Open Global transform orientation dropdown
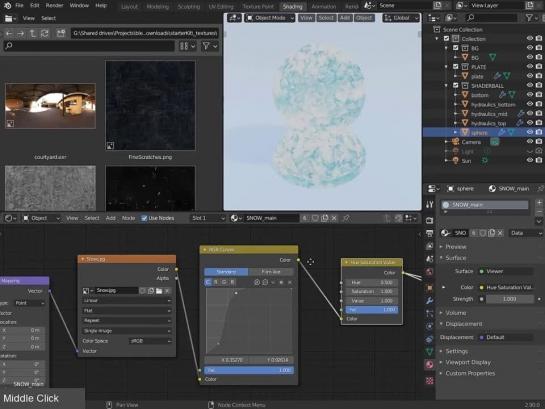Viewport: 545px width, 409px height. coord(401,18)
